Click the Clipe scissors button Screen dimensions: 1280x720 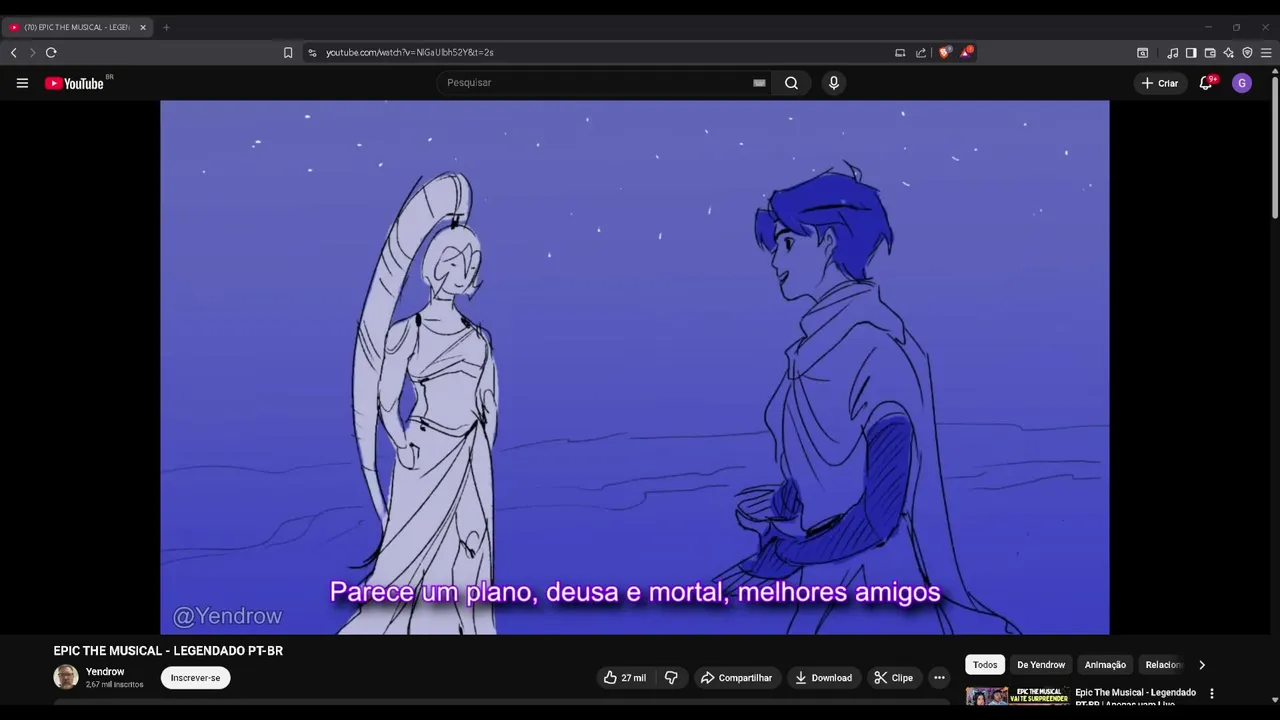coord(893,678)
